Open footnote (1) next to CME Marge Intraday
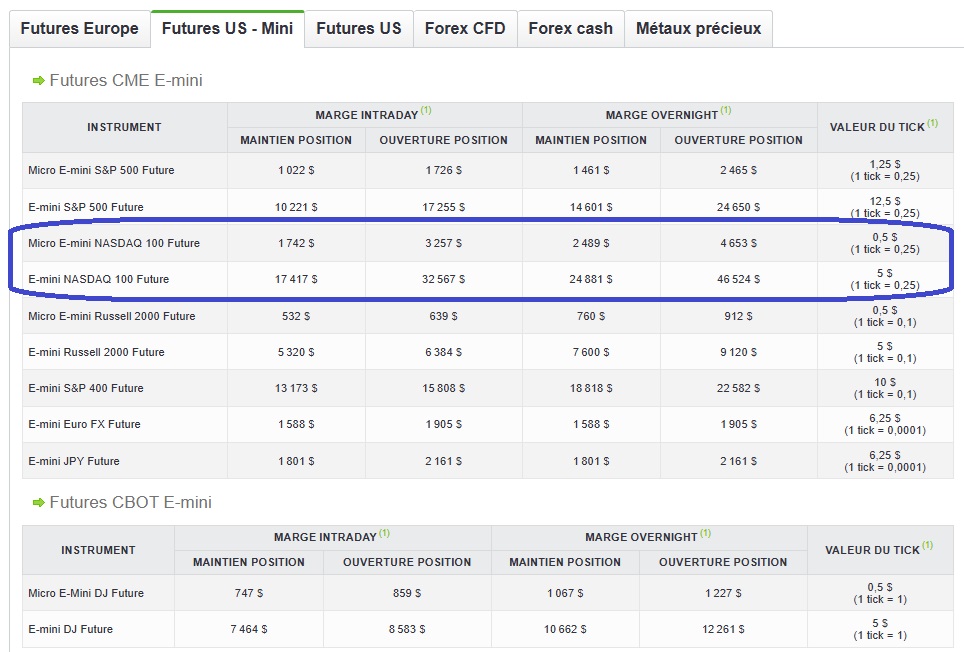Viewport: 964px width, 652px height. coord(426,111)
